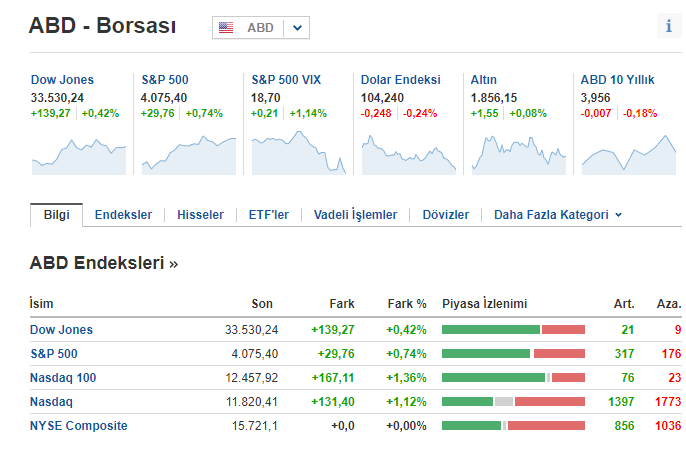Viewport: 686px width, 458px height.
Task: Click Nasdaq market sentiment bar
Action: click(x=512, y=402)
